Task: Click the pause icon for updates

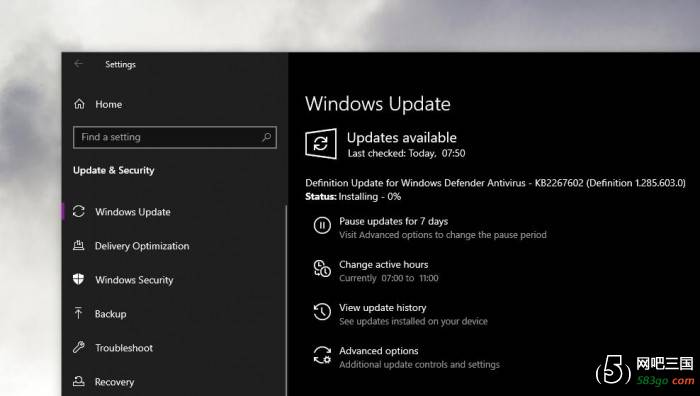Action: [x=322, y=225]
